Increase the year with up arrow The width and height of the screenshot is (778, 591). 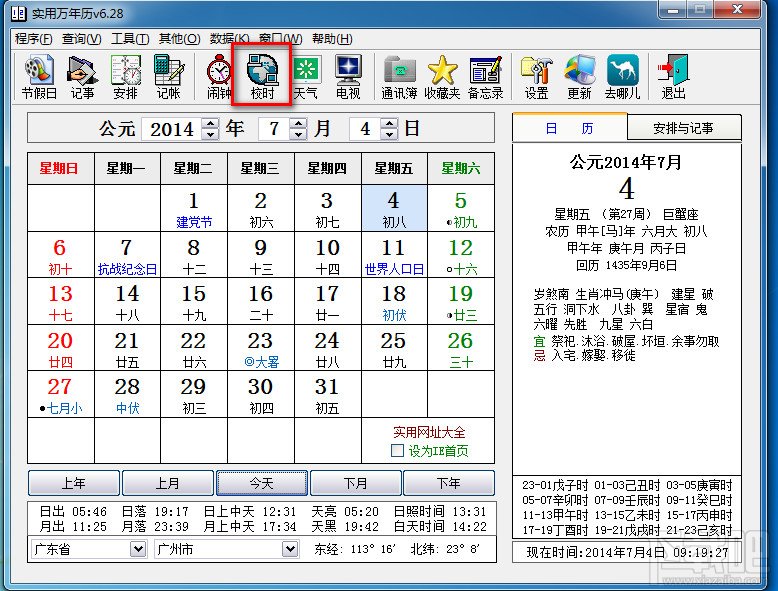pyautogui.click(x=211, y=124)
